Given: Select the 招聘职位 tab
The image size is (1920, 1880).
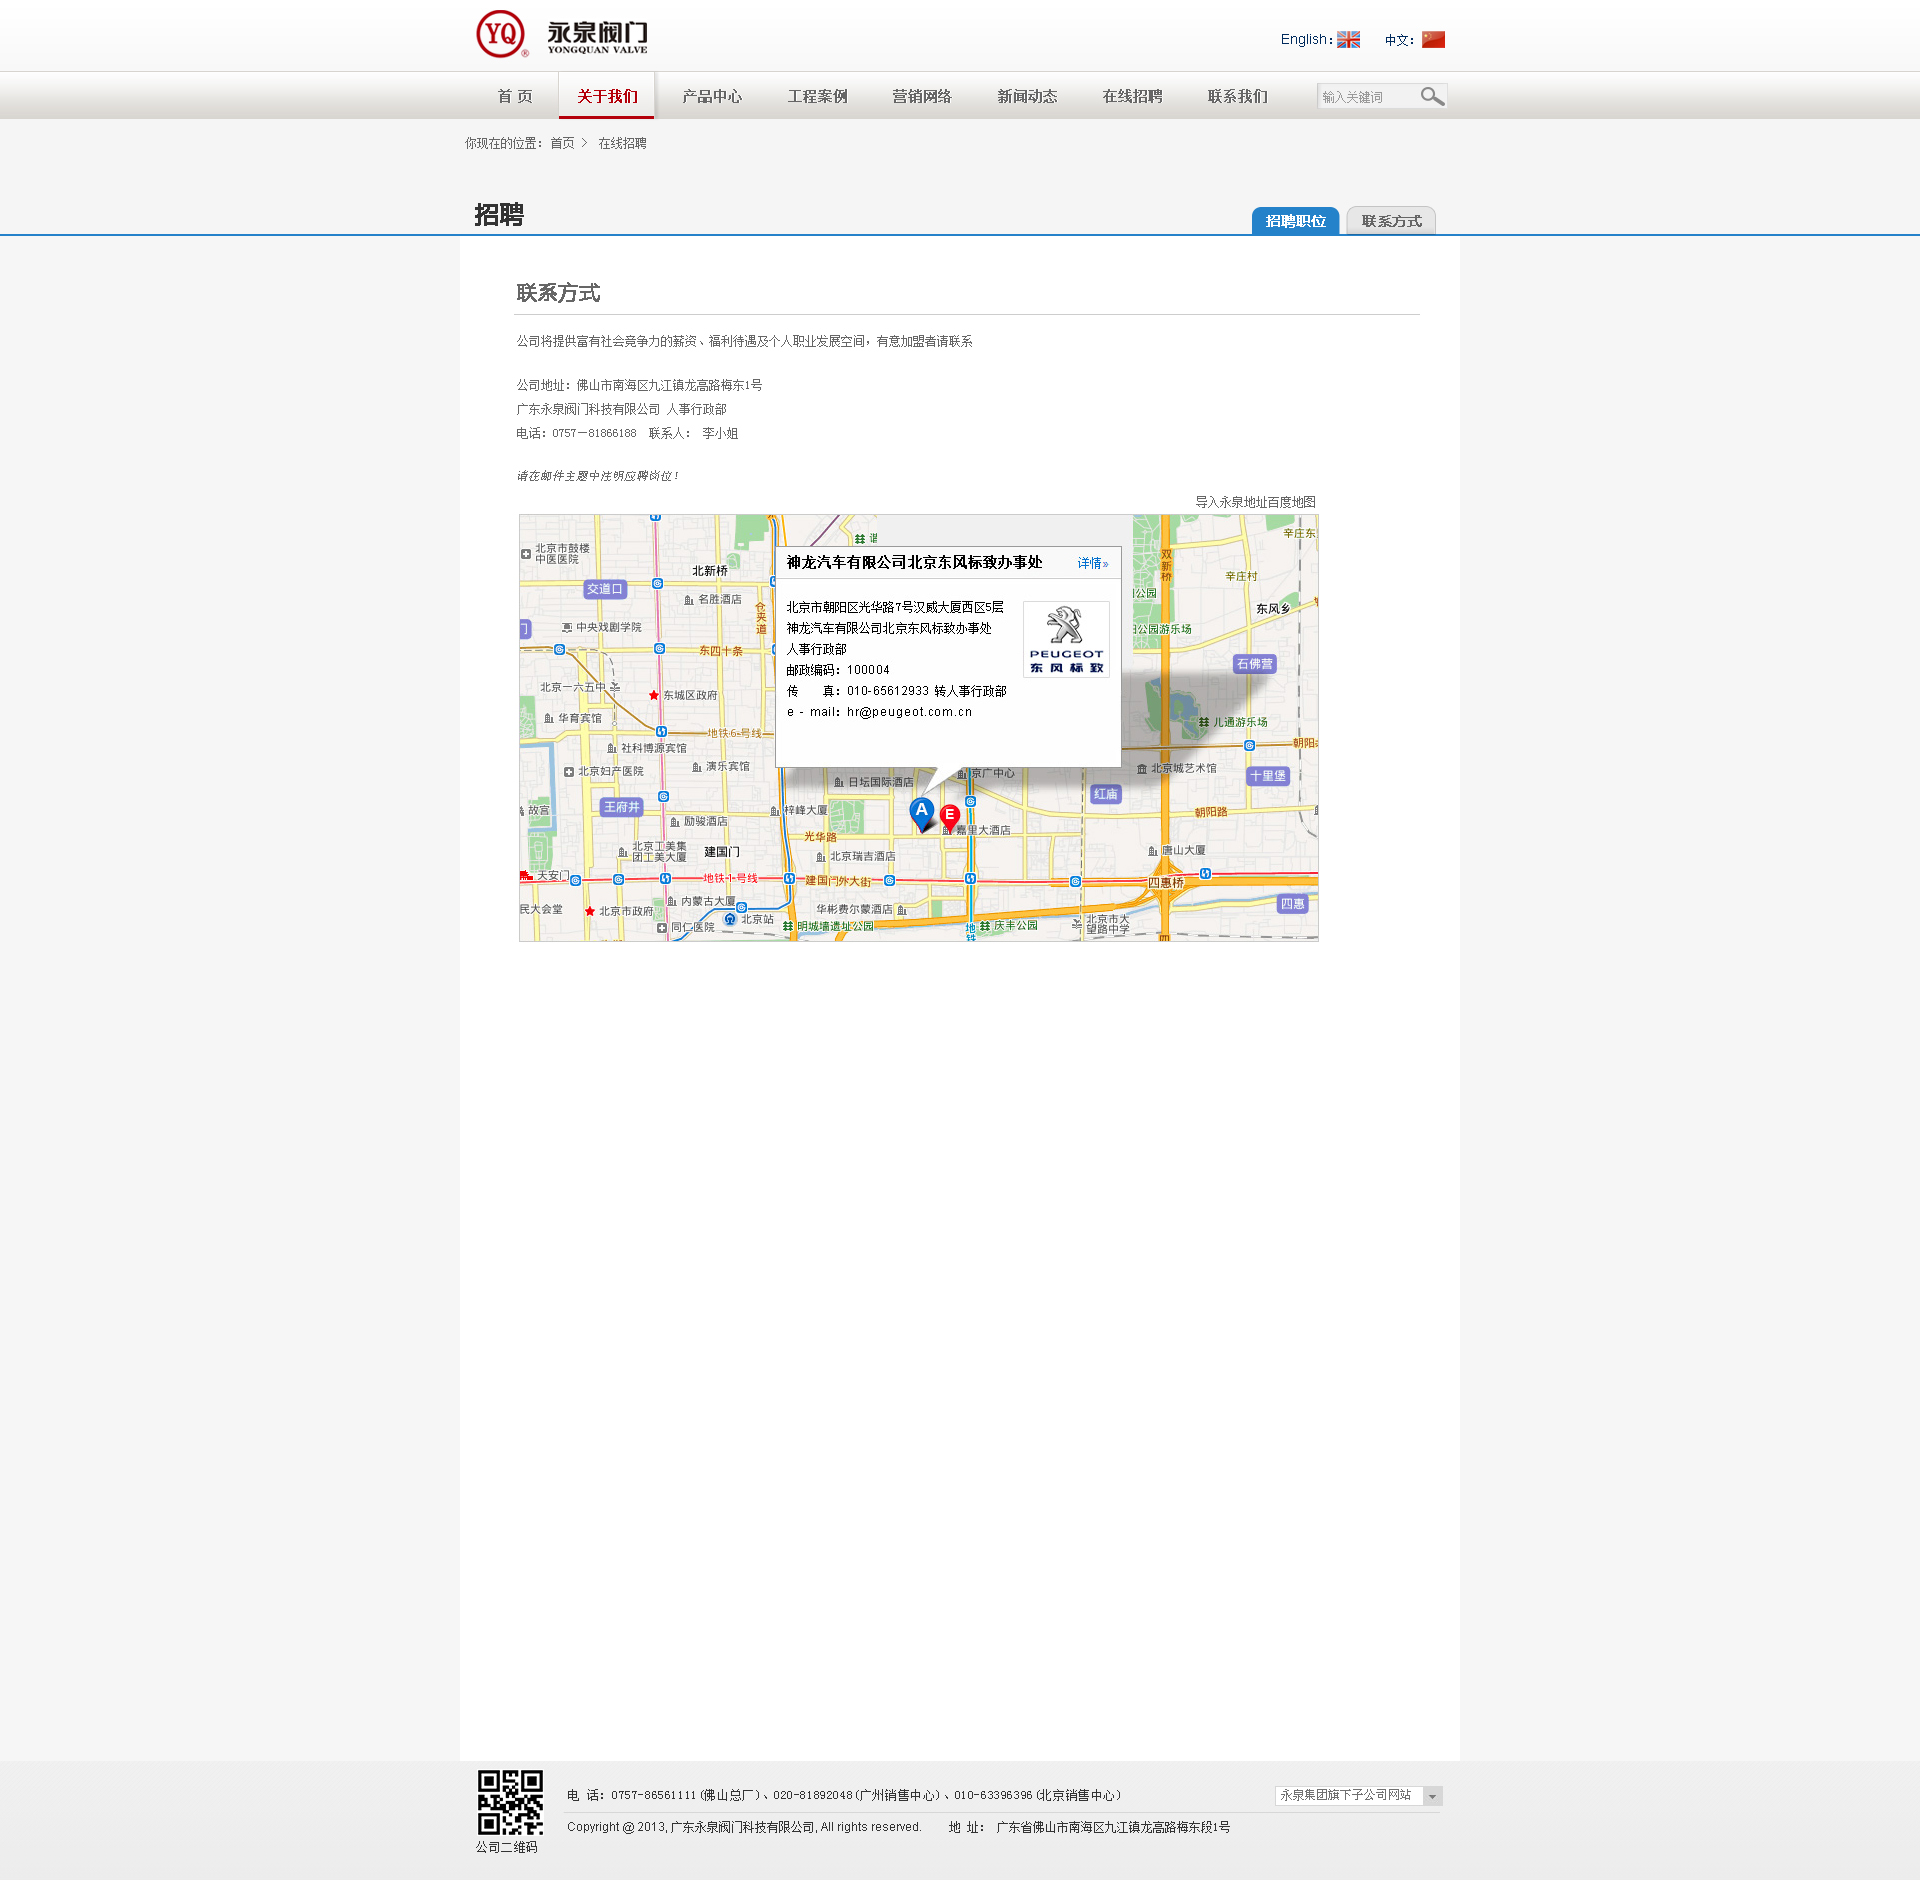Looking at the screenshot, I should pos(1295,221).
